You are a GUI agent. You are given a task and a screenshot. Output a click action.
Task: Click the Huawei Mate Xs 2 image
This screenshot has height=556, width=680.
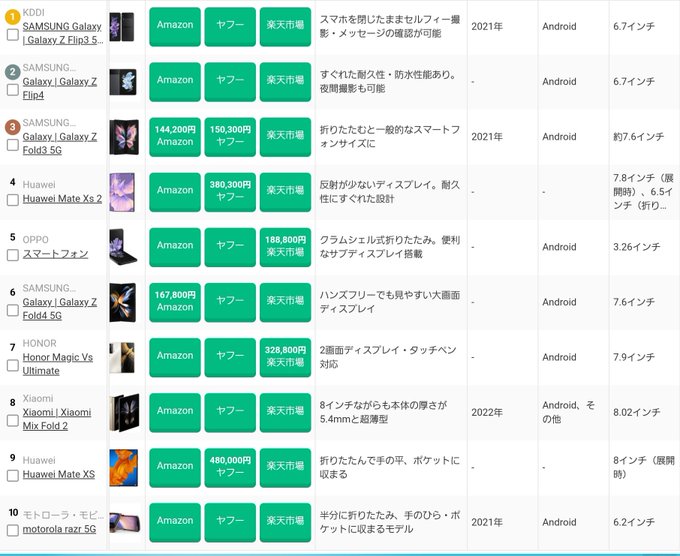(x=122, y=192)
